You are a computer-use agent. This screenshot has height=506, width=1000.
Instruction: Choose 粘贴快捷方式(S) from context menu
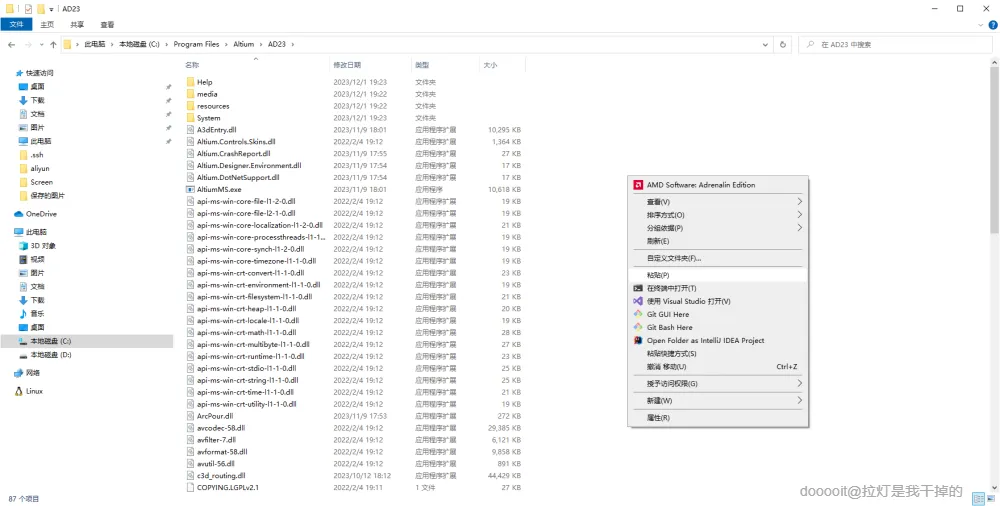[718, 353]
